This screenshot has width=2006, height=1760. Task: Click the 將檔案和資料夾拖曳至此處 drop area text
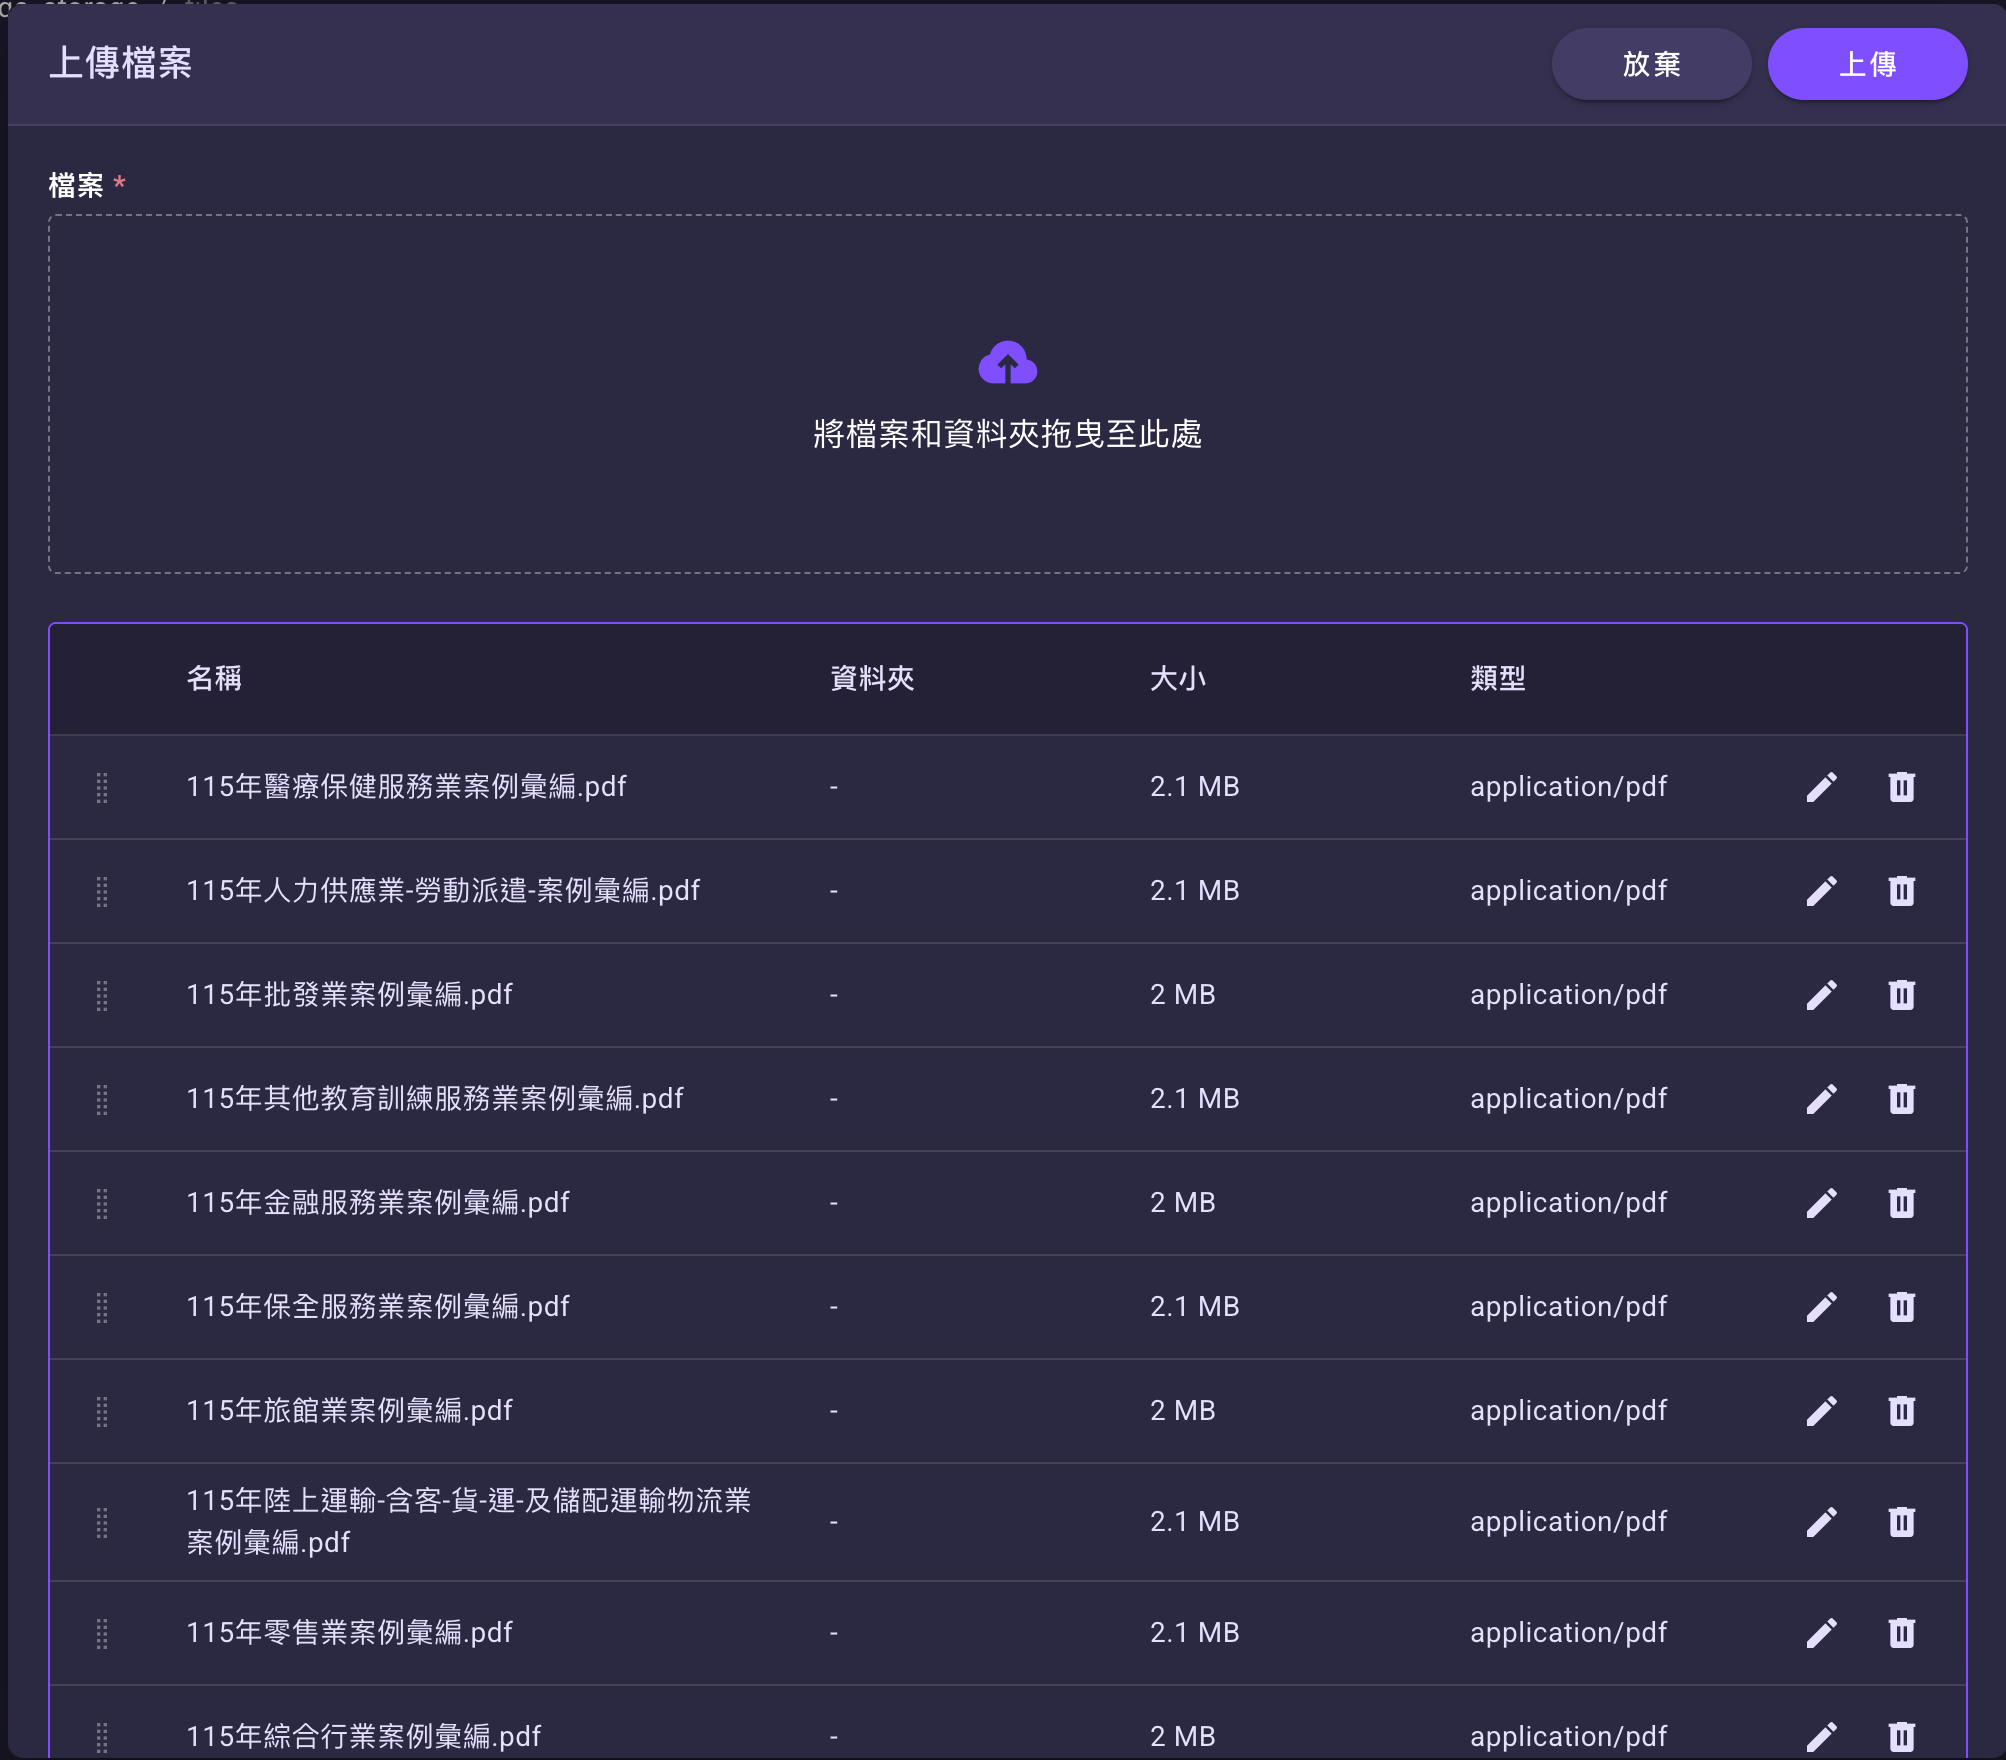click(x=1007, y=434)
